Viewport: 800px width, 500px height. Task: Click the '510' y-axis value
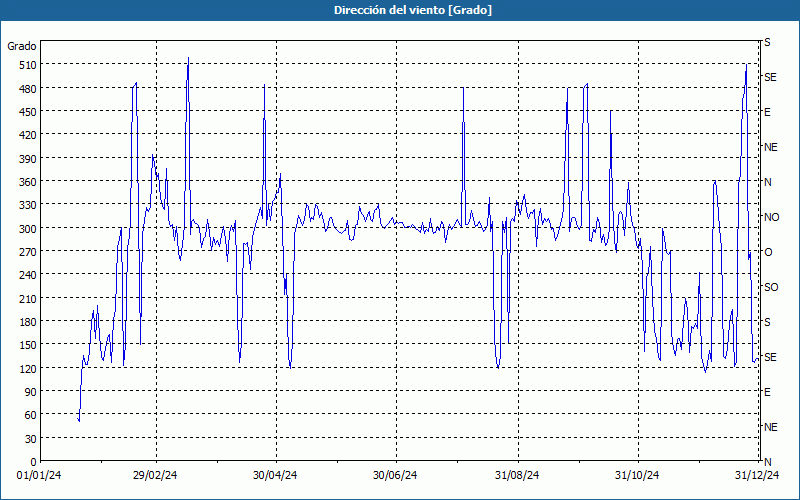pos(27,65)
